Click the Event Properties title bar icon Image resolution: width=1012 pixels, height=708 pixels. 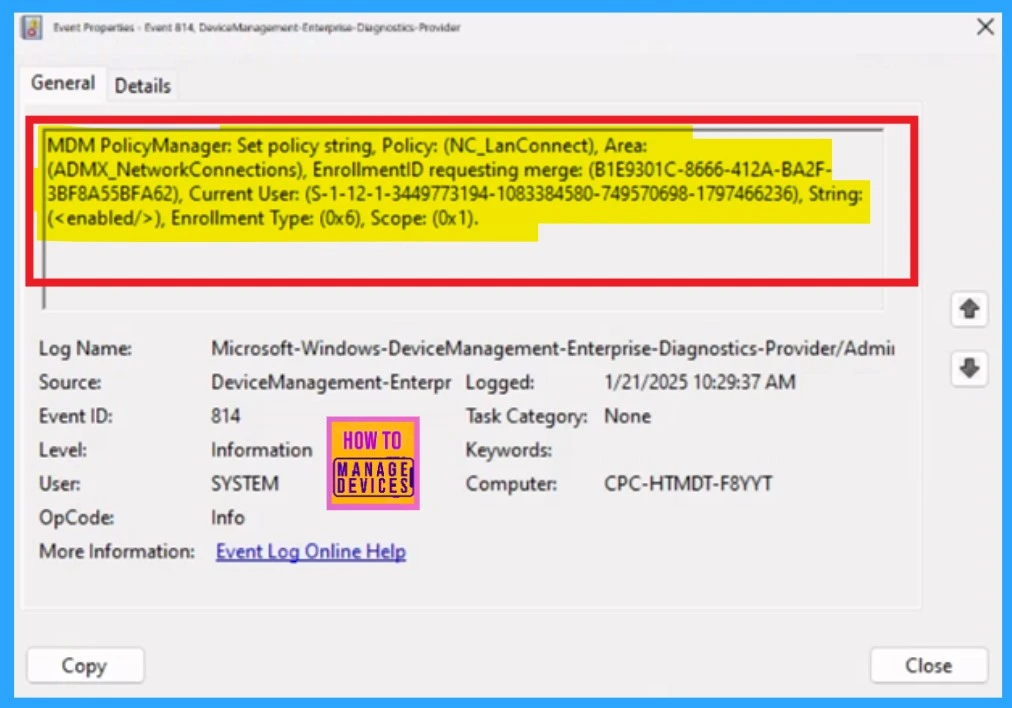[31, 28]
